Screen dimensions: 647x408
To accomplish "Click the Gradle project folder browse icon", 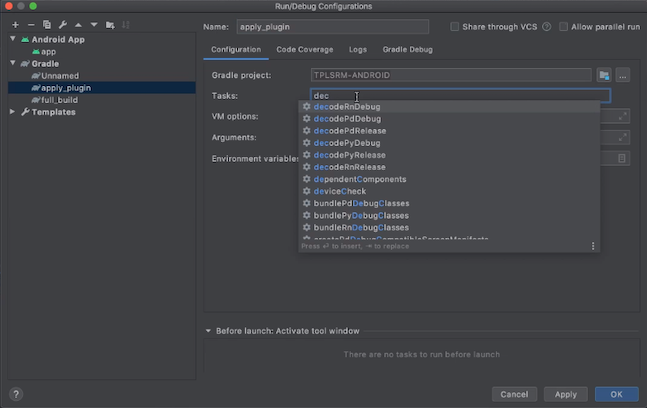I will tap(604, 75).
